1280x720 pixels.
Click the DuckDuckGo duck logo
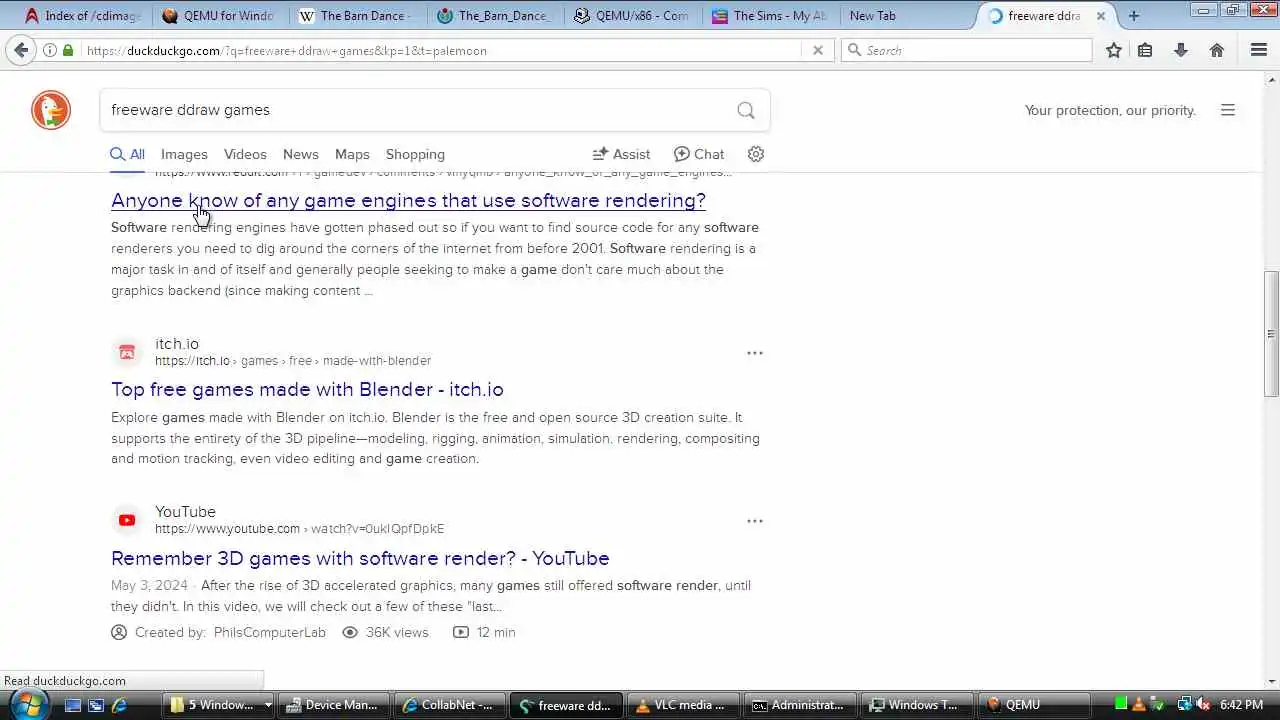51,110
